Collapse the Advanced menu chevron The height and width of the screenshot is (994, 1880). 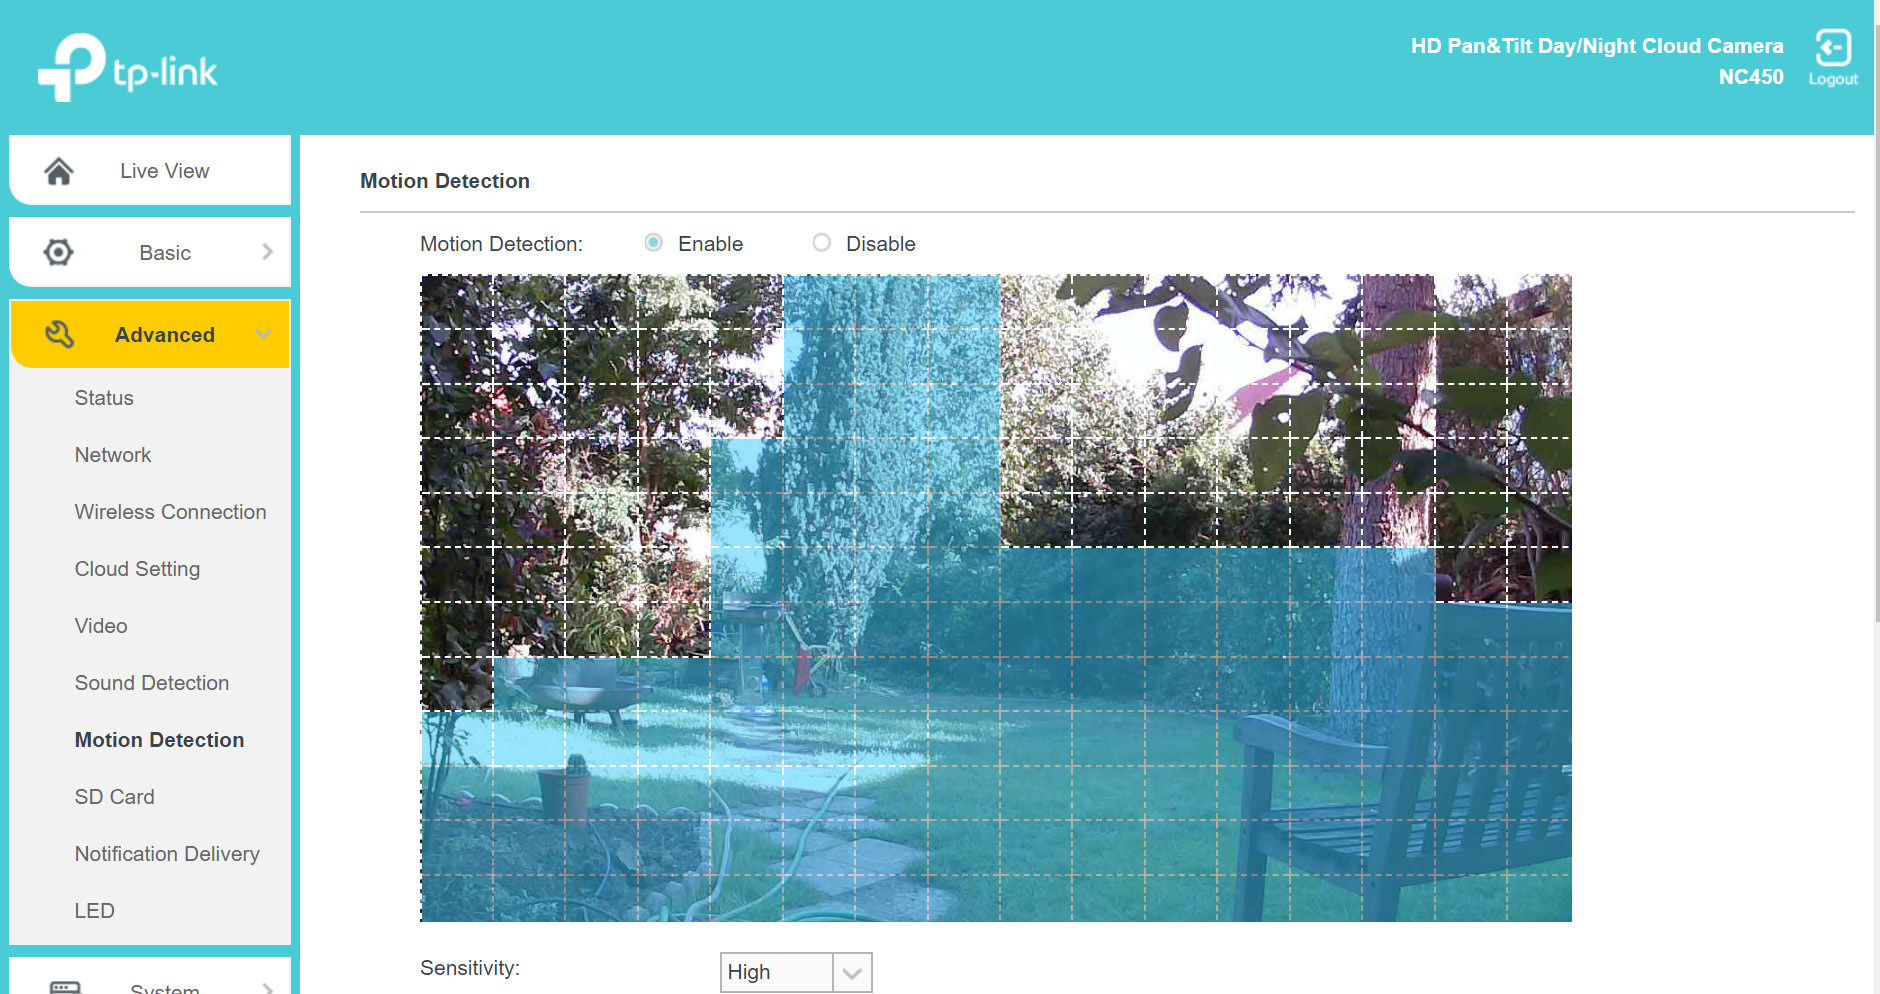coord(264,334)
